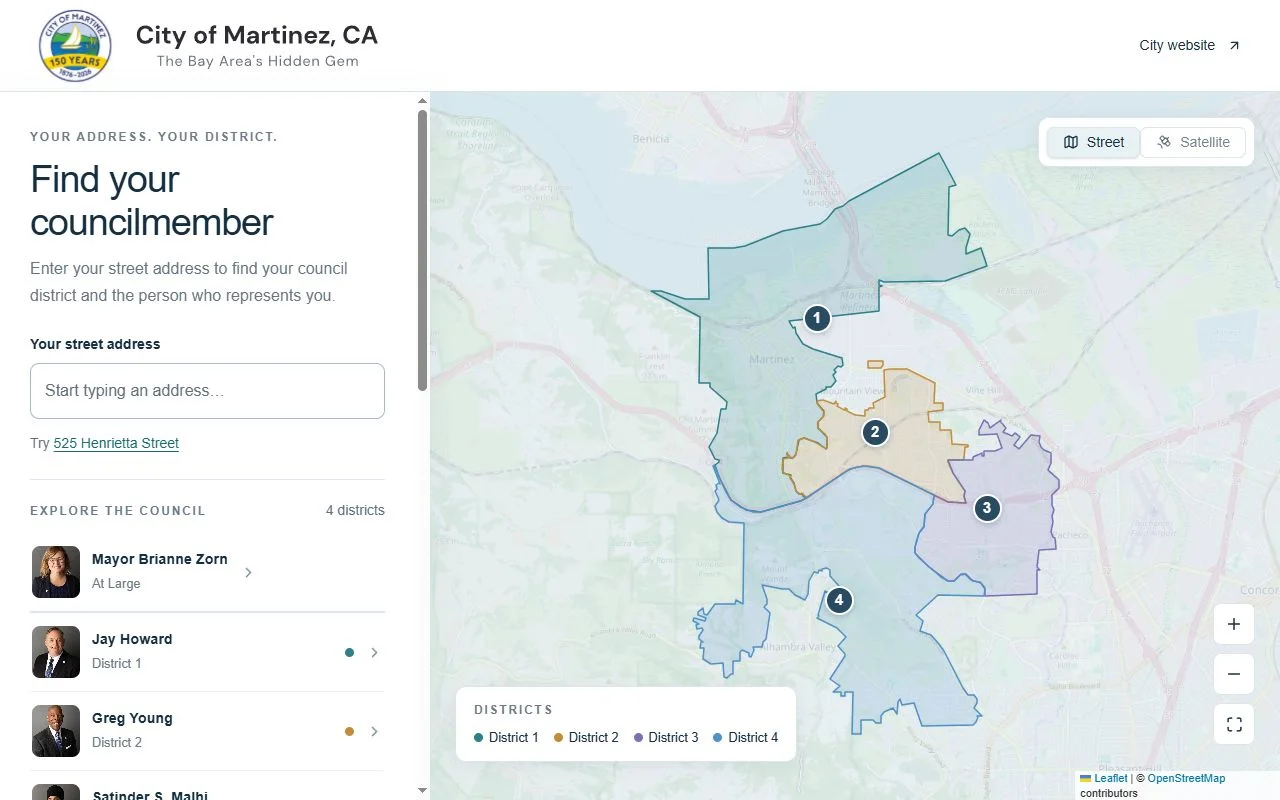This screenshot has width=1280, height=800.
Task: Open the City website link
Action: tap(1190, 45)
